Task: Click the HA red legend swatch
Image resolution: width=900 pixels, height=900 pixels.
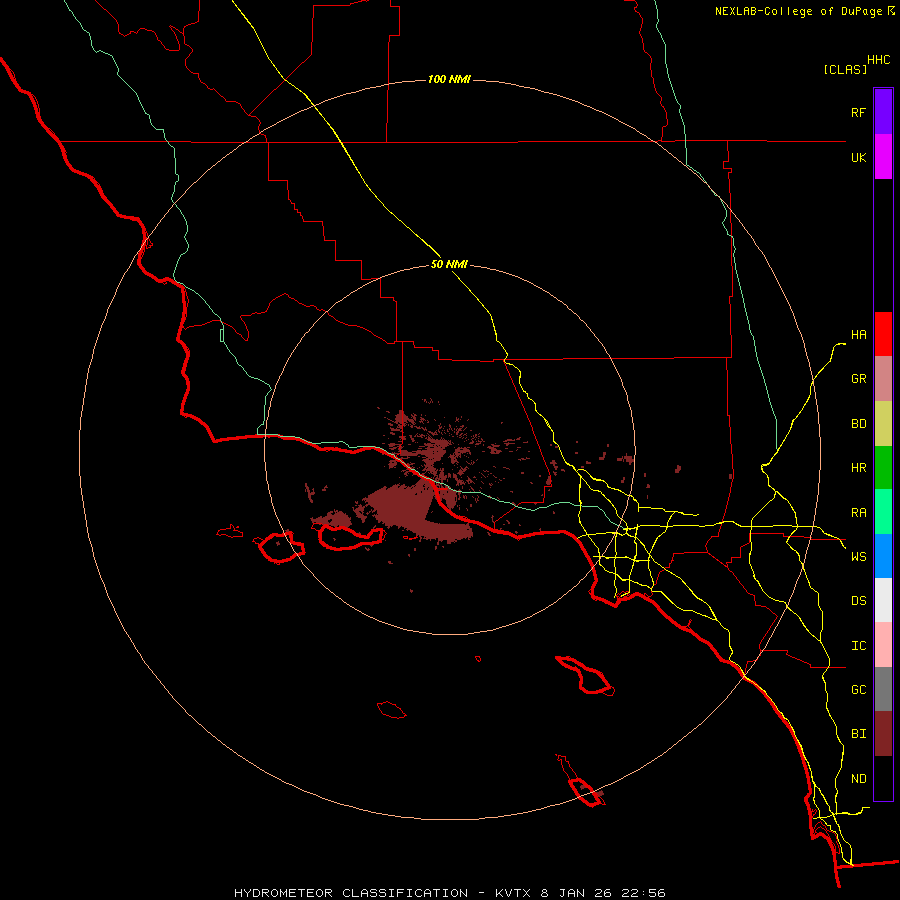Action: [883, 334]
